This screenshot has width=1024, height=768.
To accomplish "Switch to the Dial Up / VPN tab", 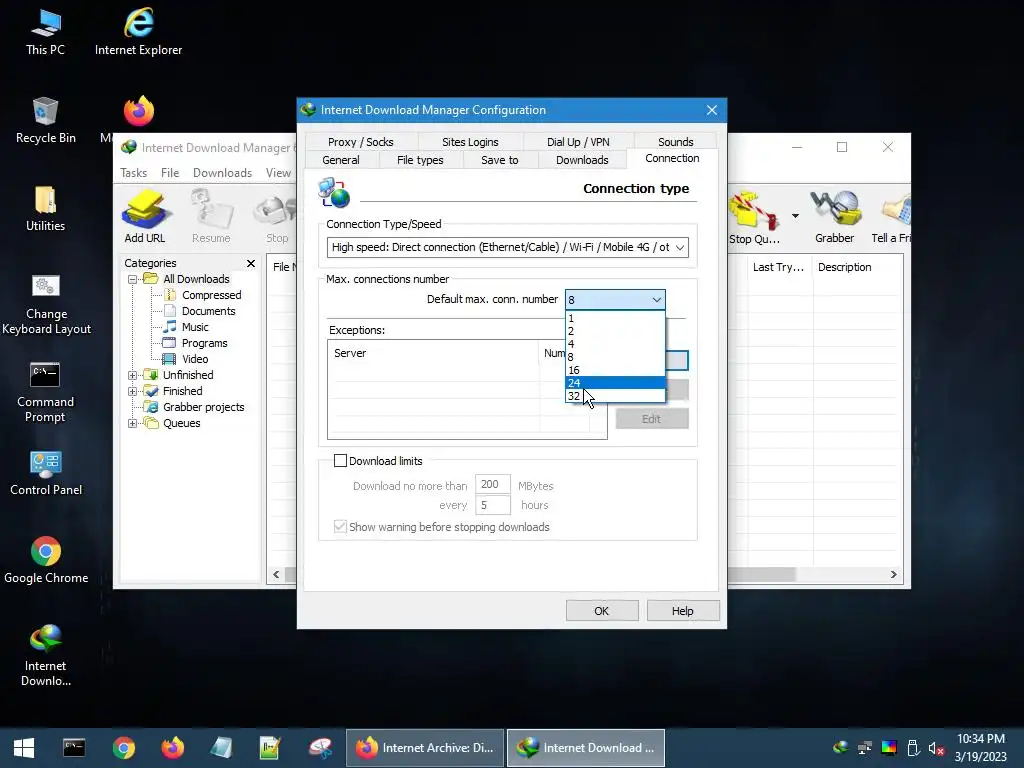I will click(x=578, y=142).
